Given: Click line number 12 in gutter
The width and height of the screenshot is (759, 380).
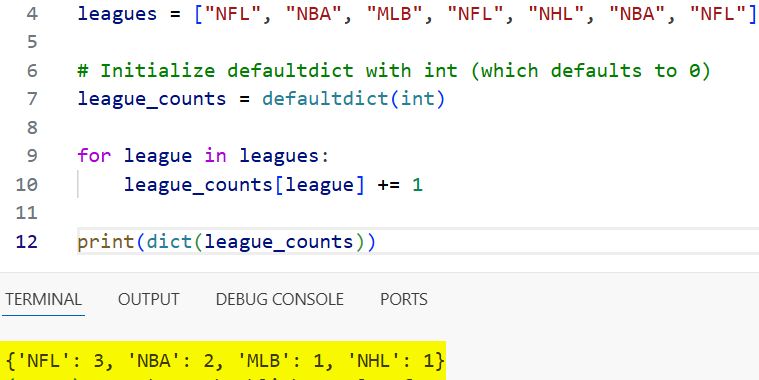Looking at the screenshot, I should (27, 242).
